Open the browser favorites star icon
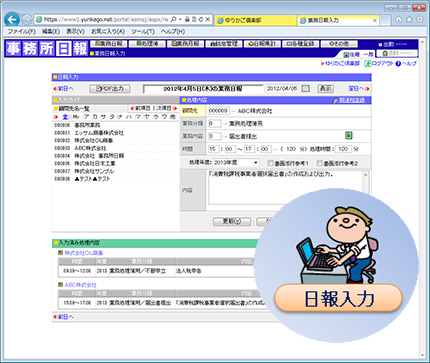 pyautogui.click(x=409, y=20)
